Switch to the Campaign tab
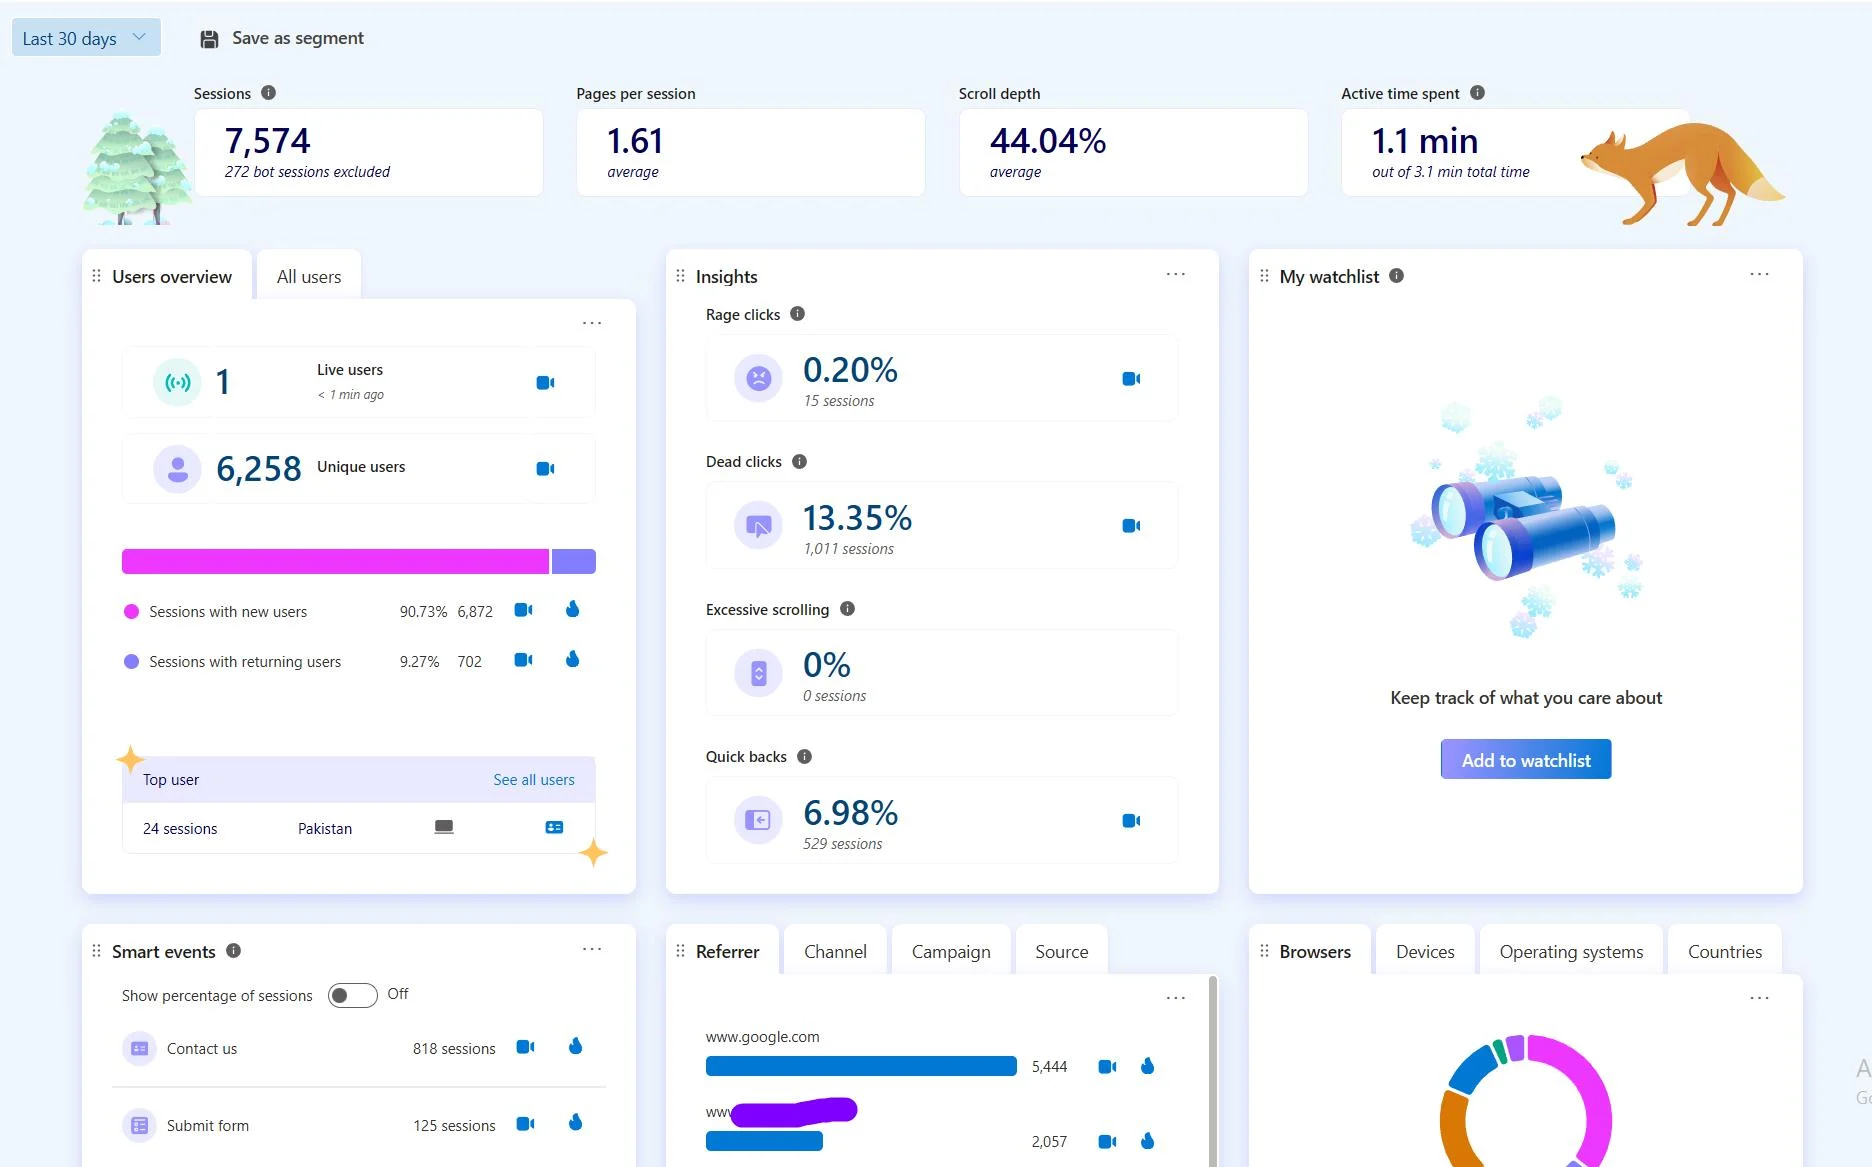Viewport: 1872px width, 1167px height. [x=951, y=952]
